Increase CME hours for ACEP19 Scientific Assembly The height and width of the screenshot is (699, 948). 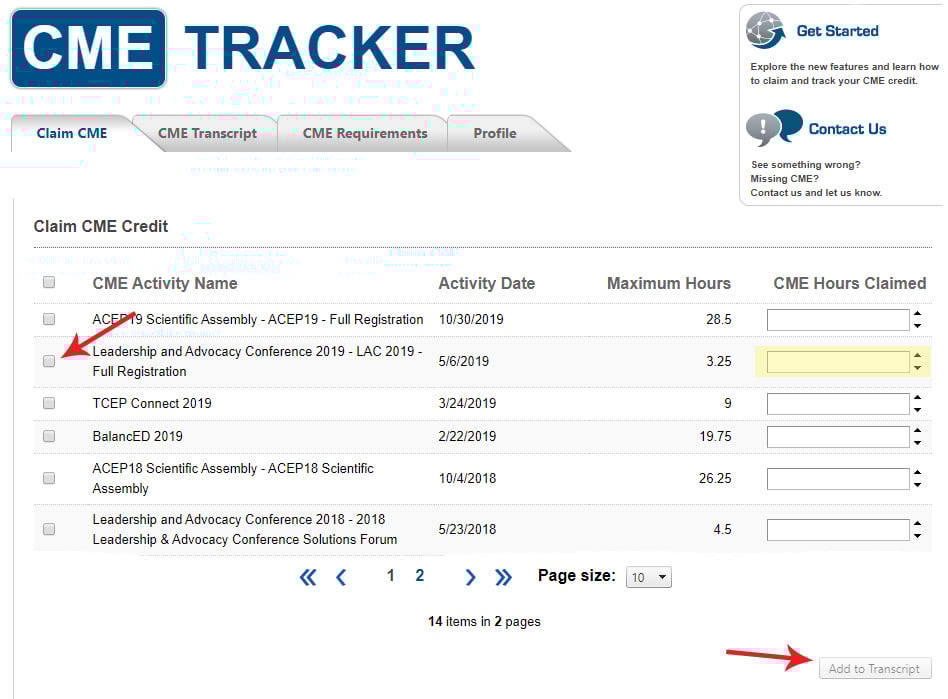coord(918,314)
